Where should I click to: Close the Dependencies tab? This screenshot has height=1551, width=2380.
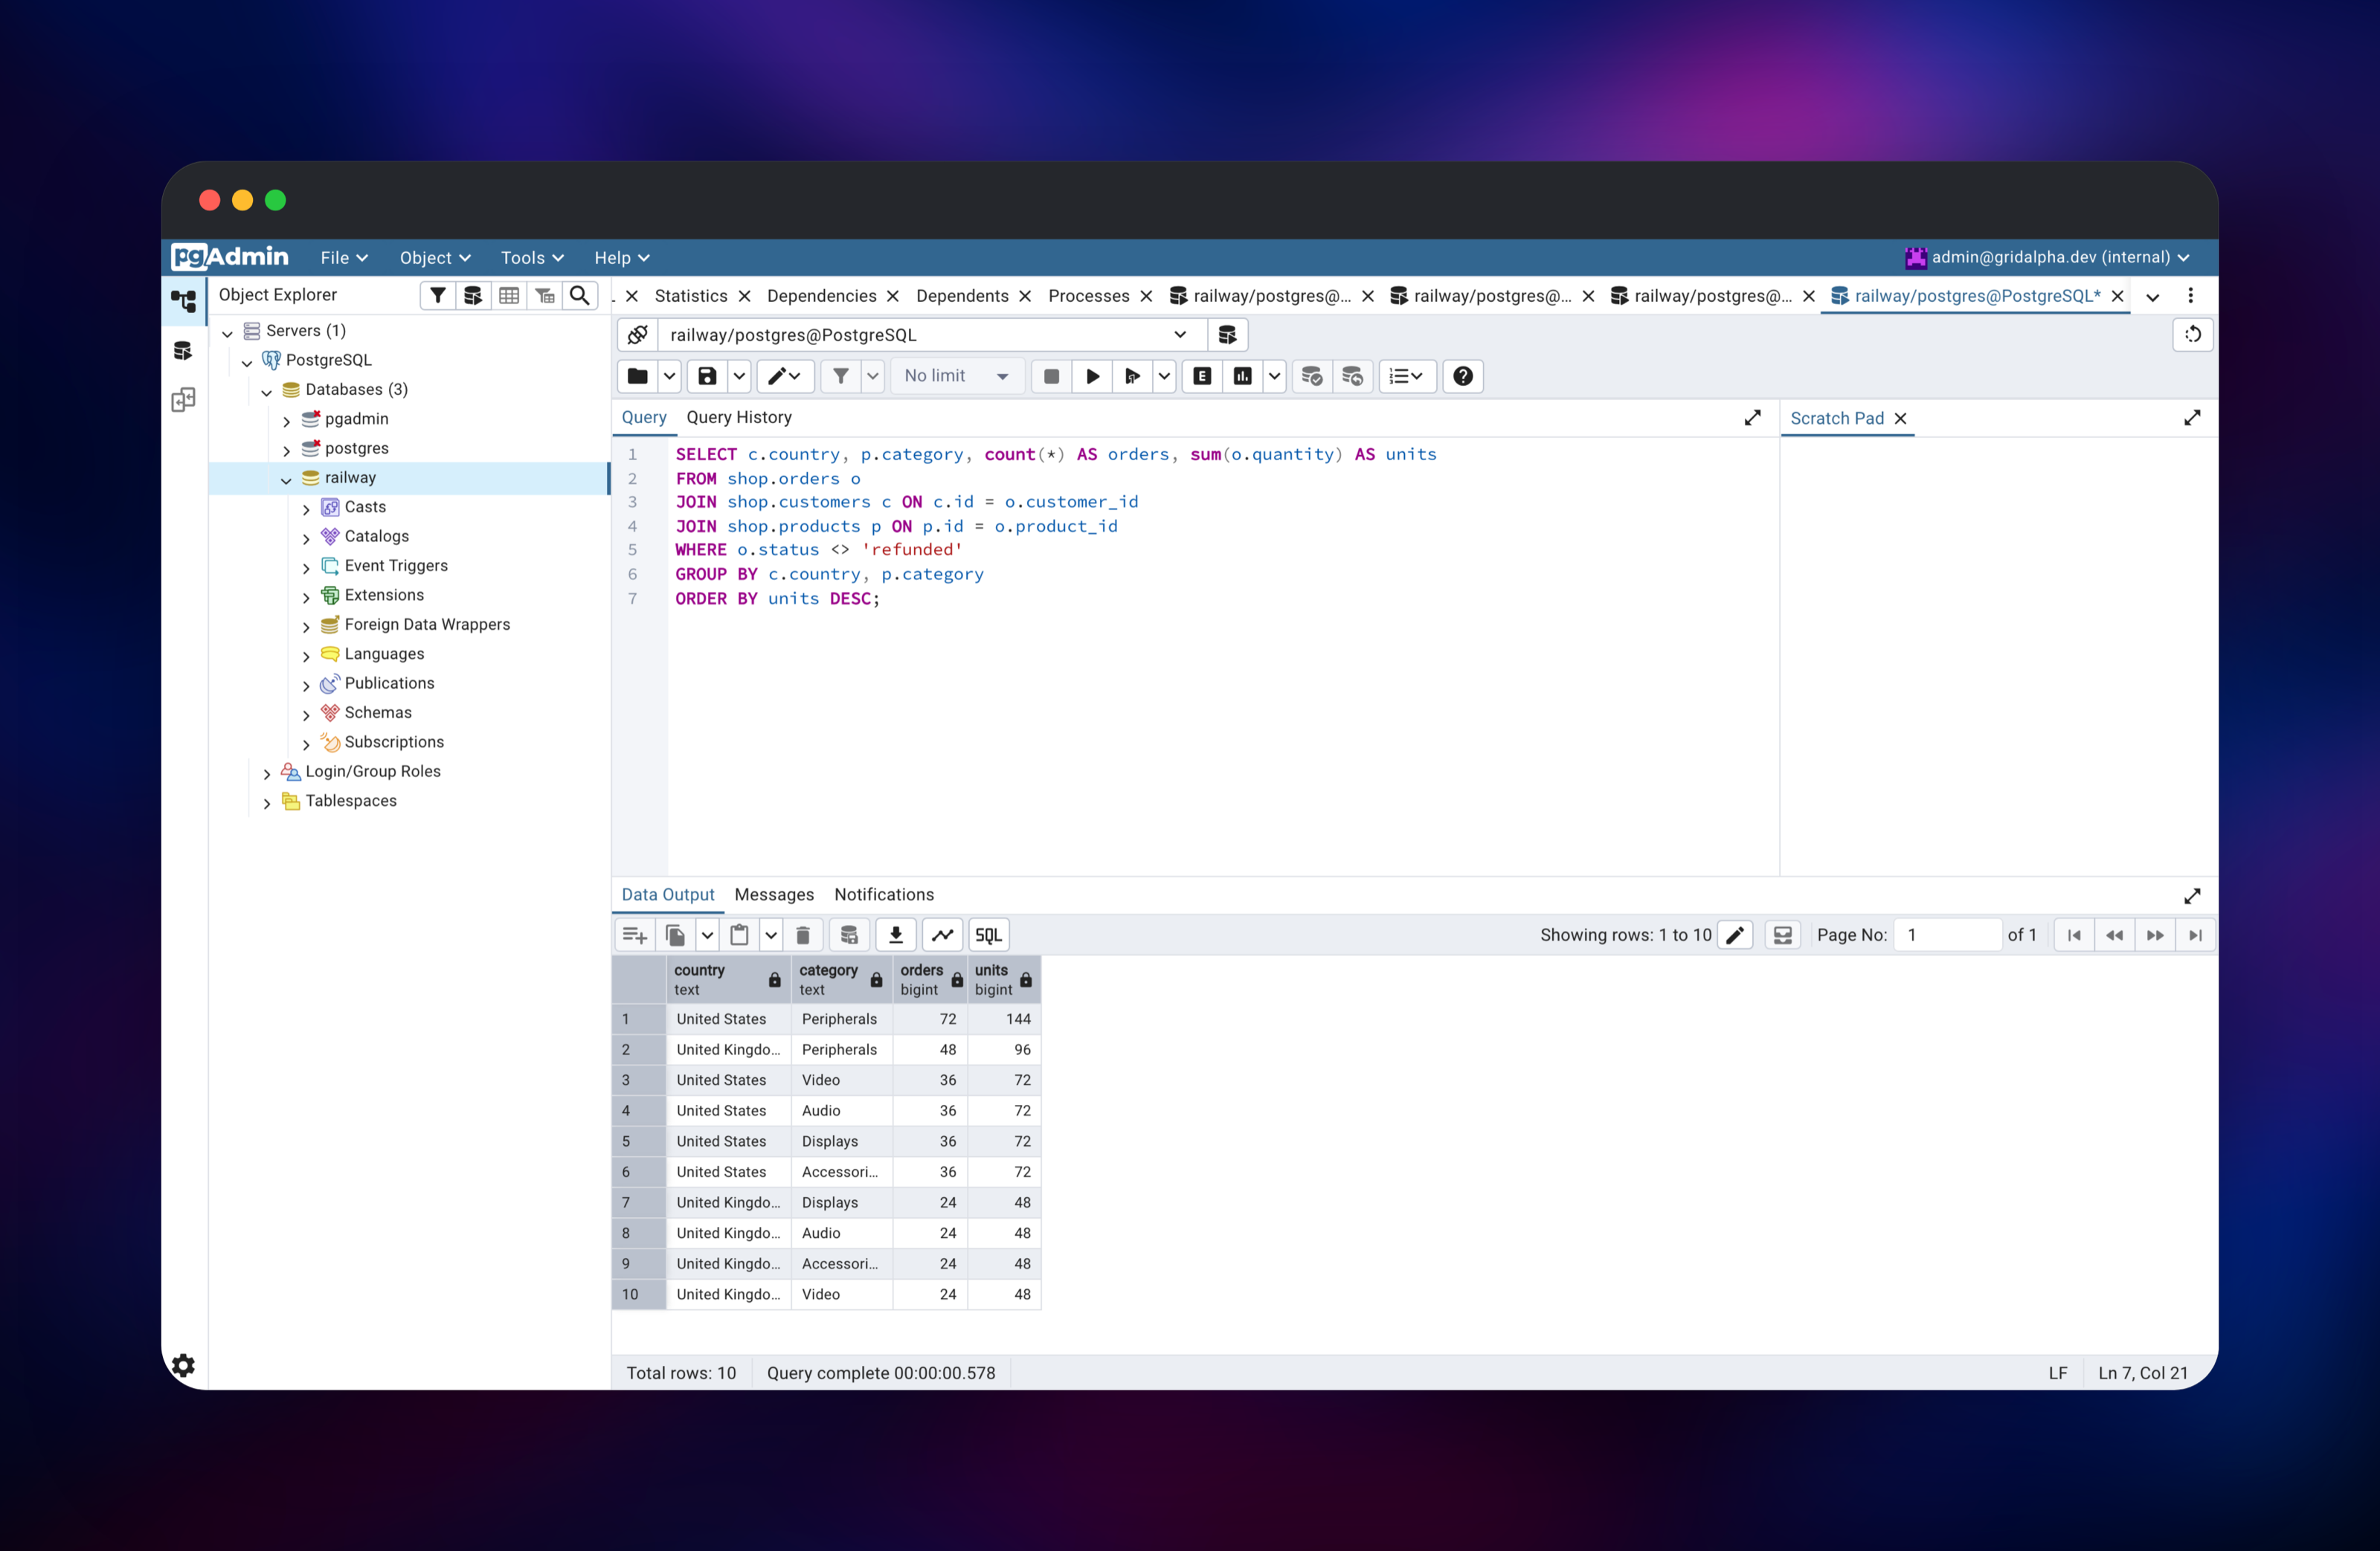[x=893, y=296]
